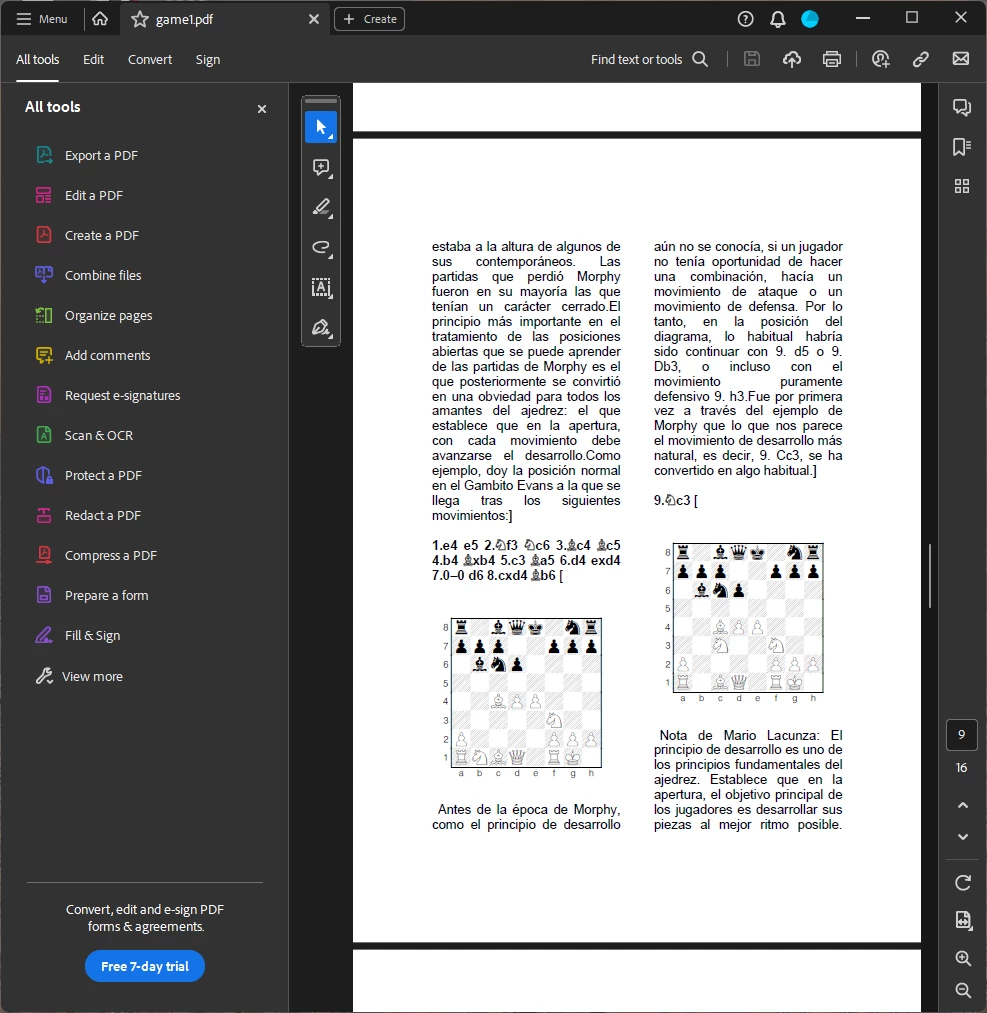Click the left chess diagram
Screen dimensions: 987x1013
pos(526,693)
